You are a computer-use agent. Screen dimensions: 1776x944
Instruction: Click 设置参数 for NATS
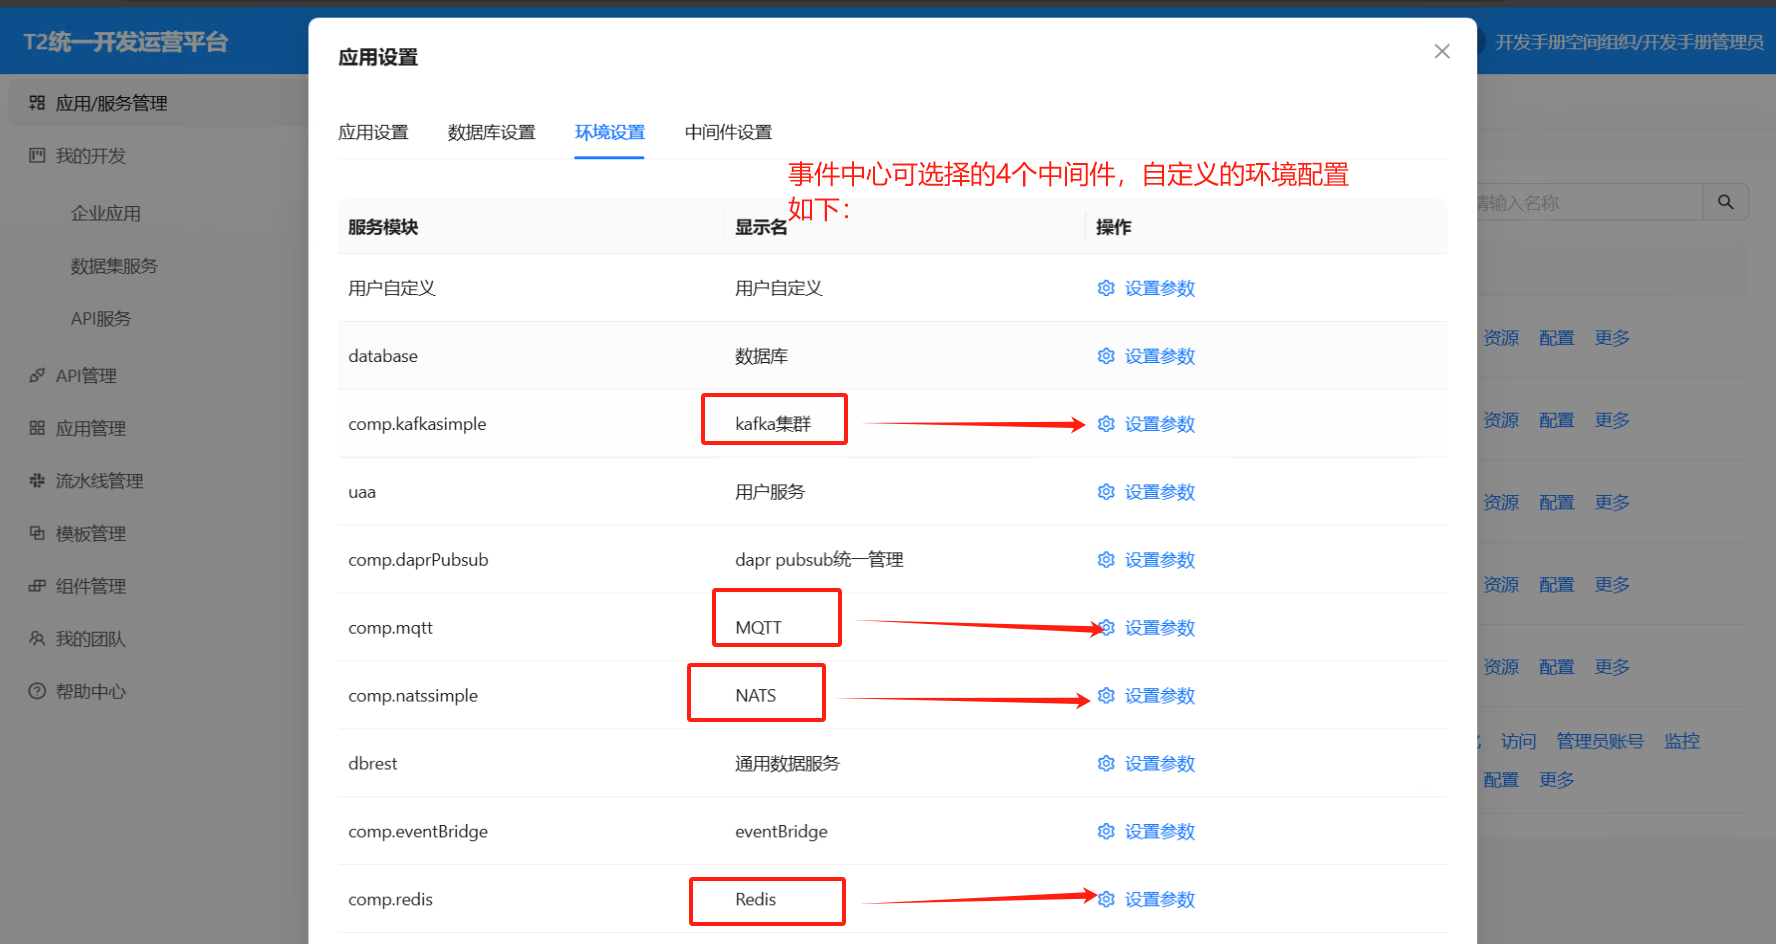tap(1159, 696)
